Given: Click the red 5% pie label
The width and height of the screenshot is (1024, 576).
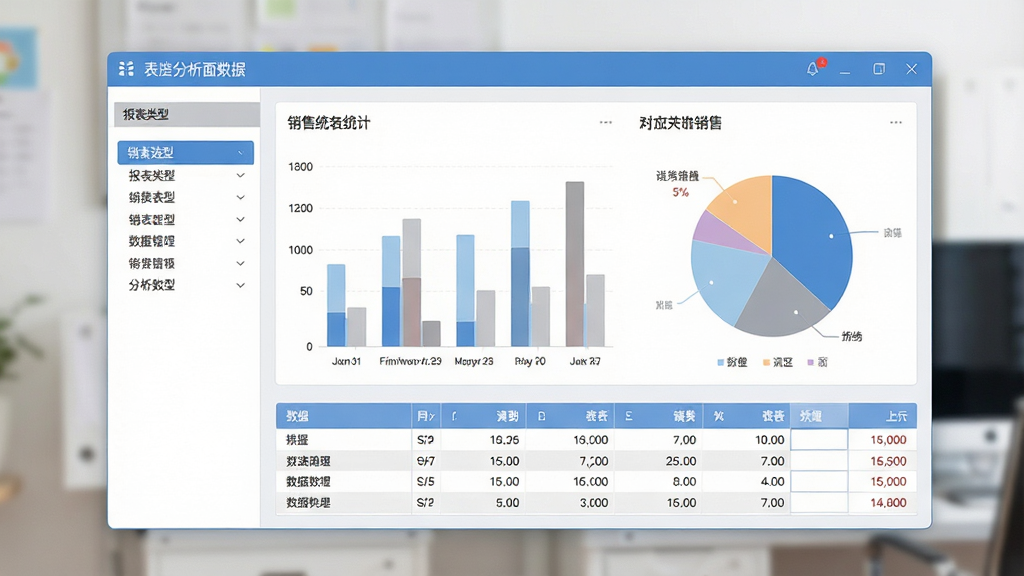Looking at the screenshot, I should 680,193.
